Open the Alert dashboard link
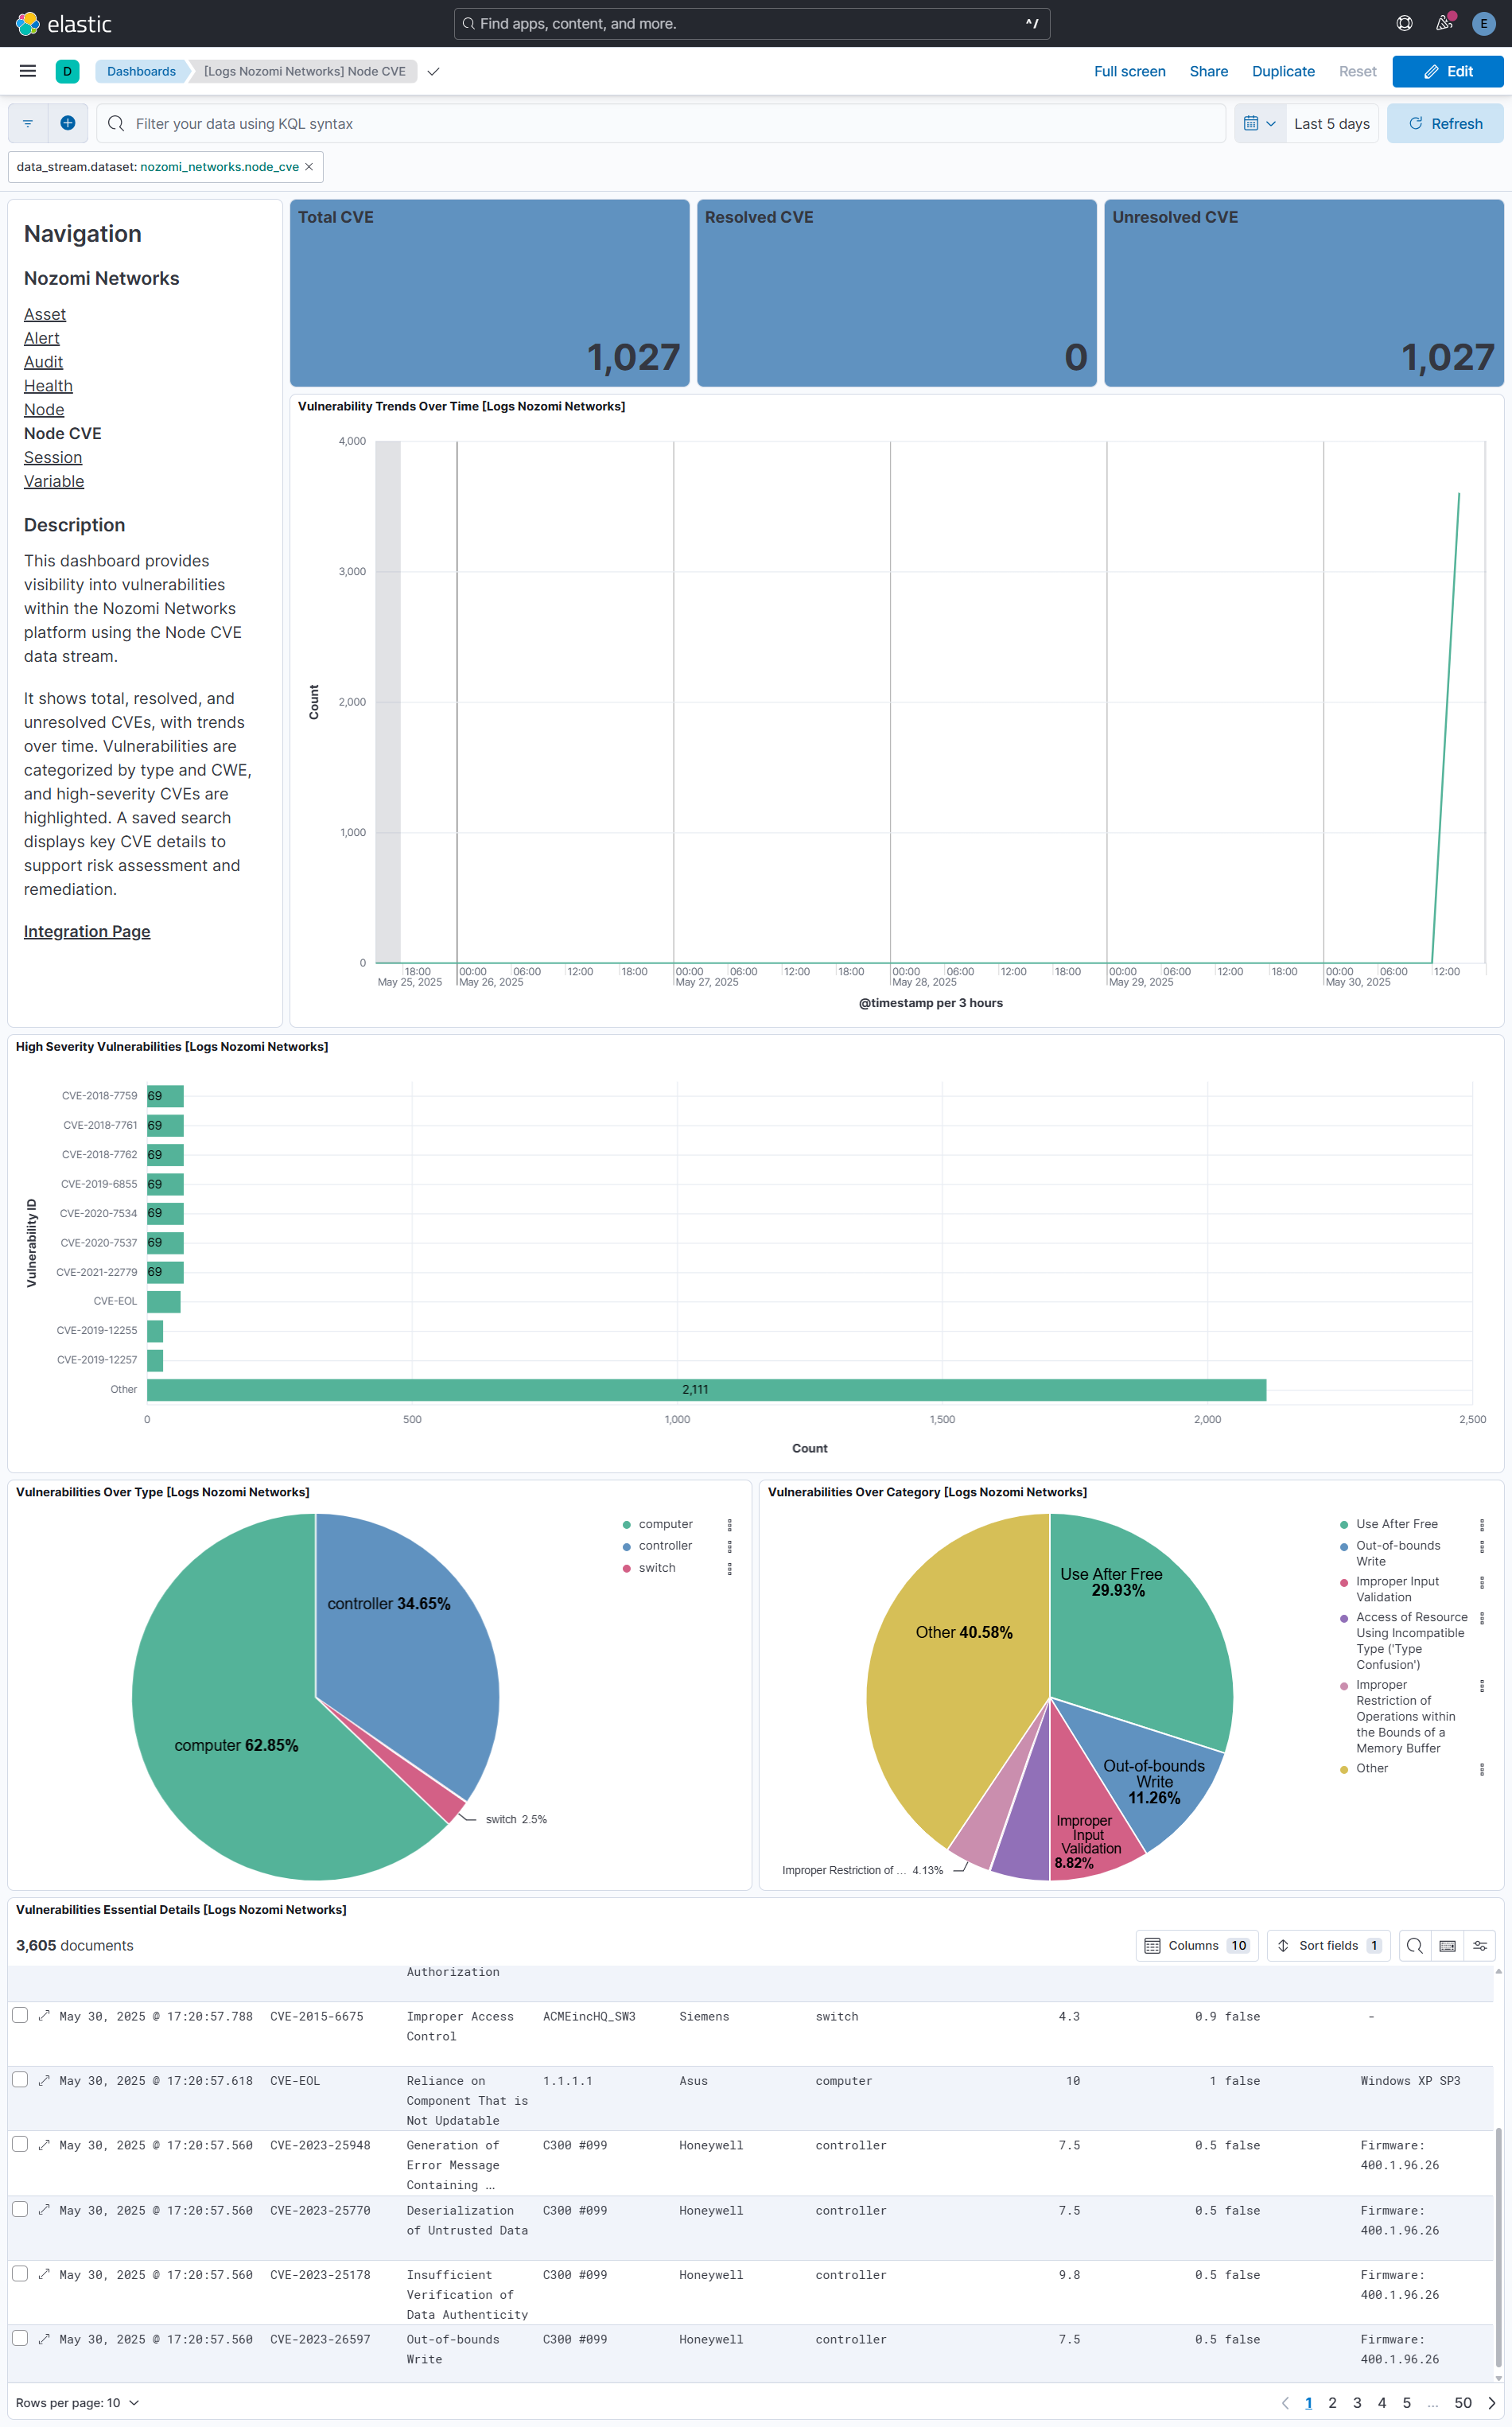This screenshot has width=1512, height=2427. click(x=42, y=338)
